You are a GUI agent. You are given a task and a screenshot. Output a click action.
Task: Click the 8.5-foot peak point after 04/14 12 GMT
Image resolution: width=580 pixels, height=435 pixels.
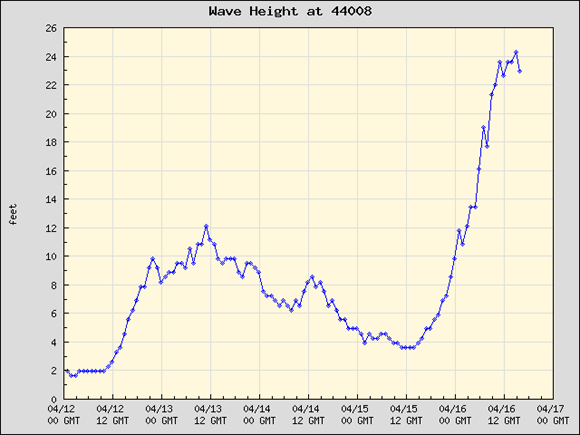pos(312,277)
